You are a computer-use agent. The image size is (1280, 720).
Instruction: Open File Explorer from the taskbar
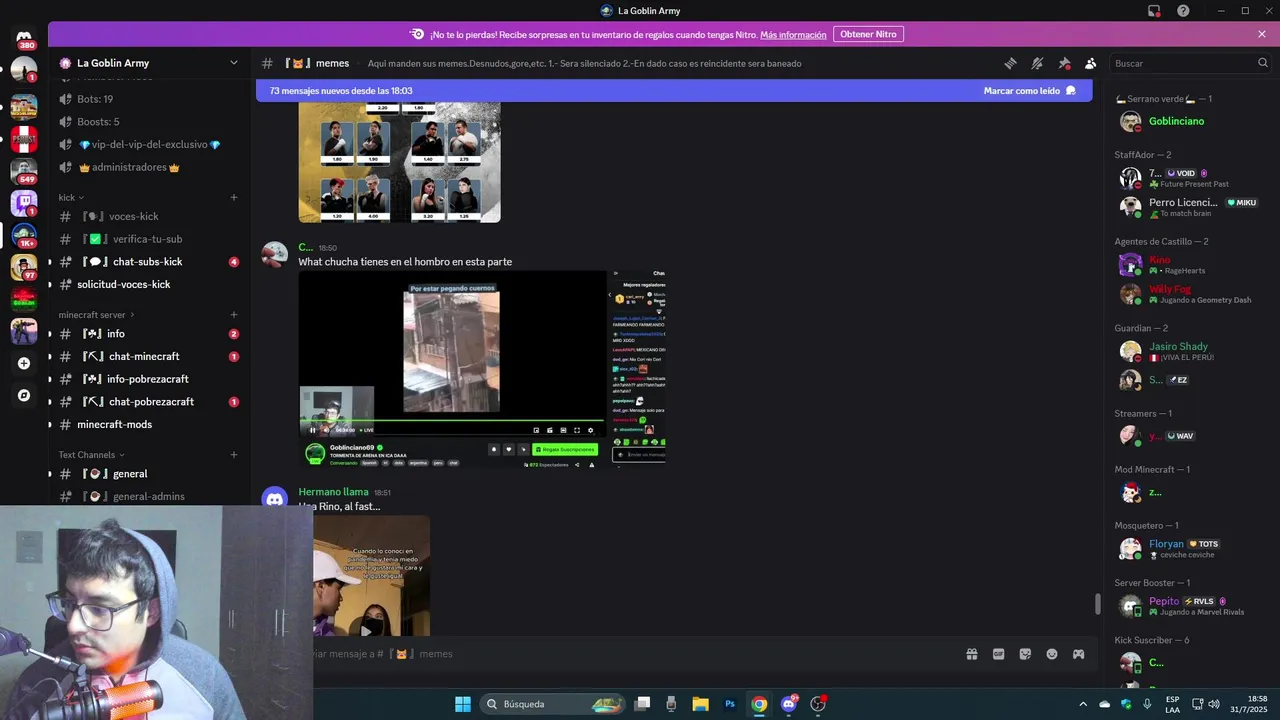tap(700, 704)
